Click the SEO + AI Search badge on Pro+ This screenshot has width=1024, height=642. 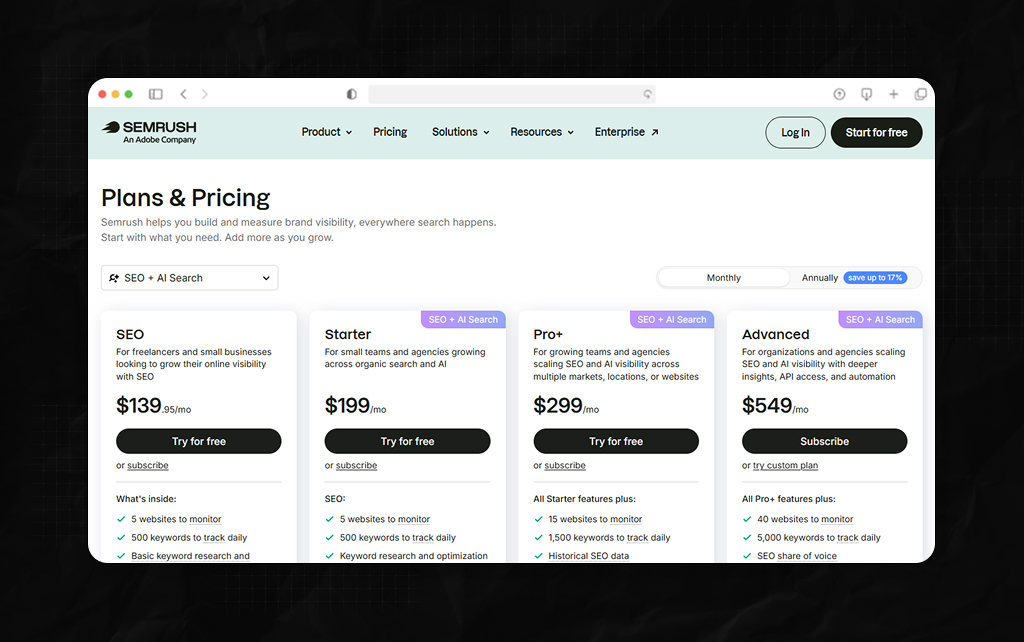(x=671, y=319)
